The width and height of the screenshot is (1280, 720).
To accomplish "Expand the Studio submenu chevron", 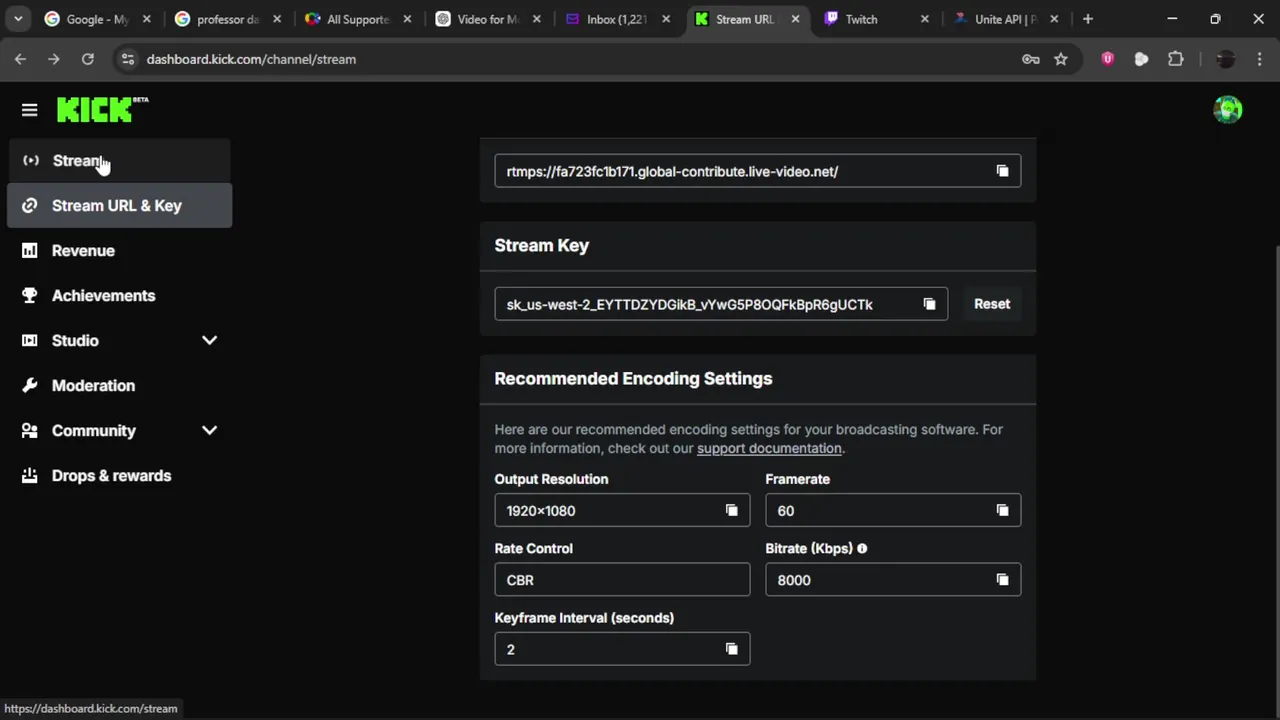I will click(209, 340).
